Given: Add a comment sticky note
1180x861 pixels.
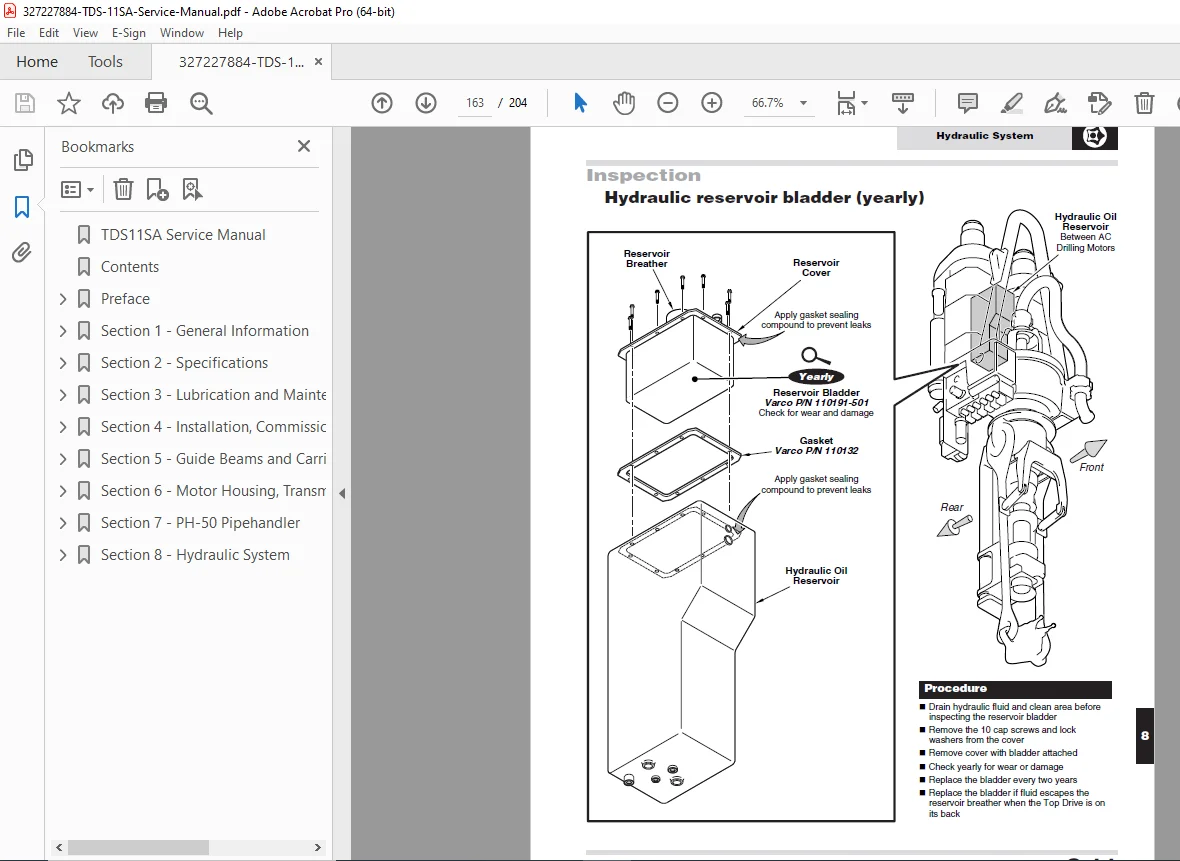Looking at the screenshot, I should coord(968,102).
